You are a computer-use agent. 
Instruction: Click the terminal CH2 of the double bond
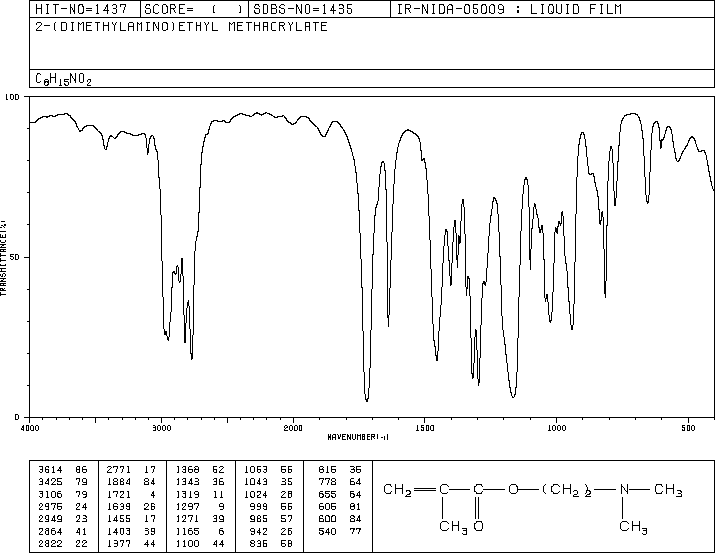point(398,489)
